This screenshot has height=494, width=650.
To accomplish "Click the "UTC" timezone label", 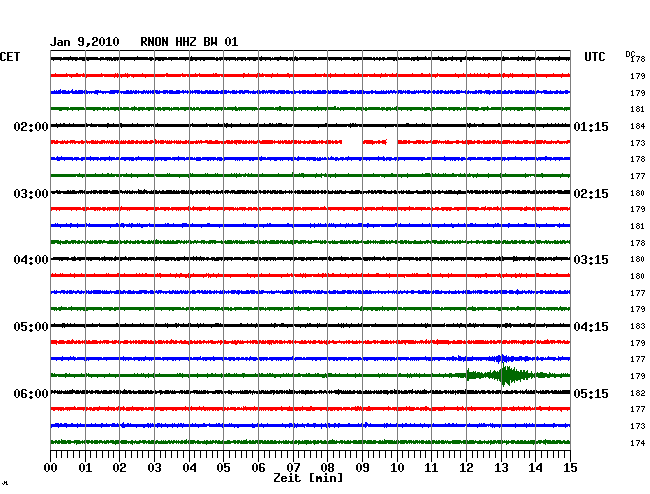I will (595, 57).
